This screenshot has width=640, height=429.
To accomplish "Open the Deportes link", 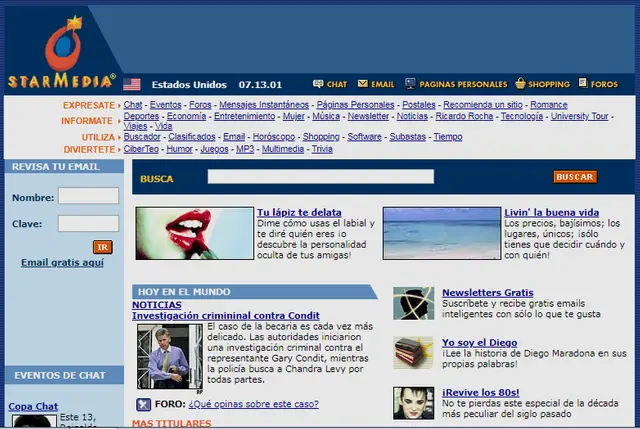I will (141, 116).
